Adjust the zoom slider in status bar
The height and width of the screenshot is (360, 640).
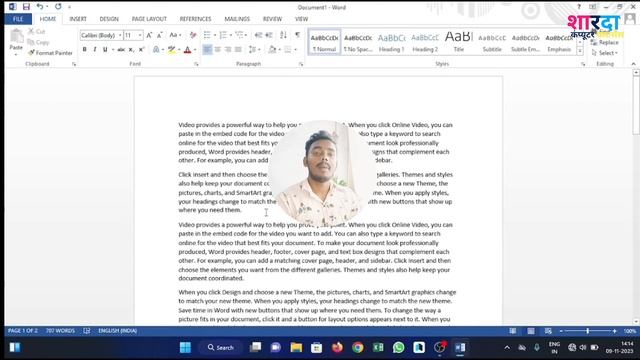588,331
